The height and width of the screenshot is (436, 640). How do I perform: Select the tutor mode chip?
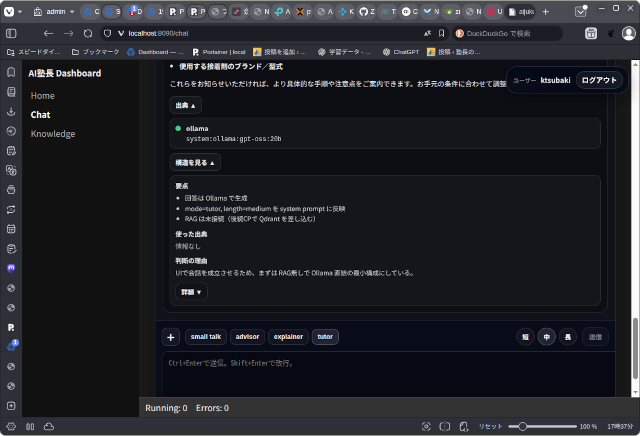pos(325,337)
